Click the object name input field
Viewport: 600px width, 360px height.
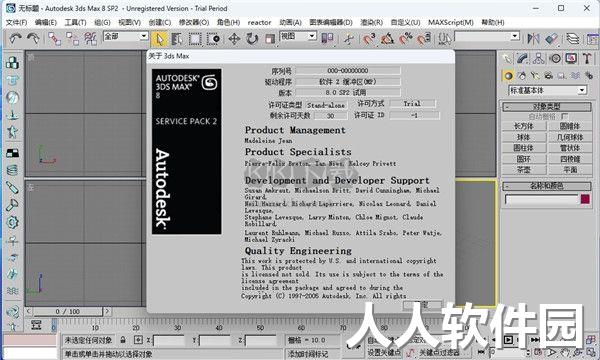click(x=541, y=199)
